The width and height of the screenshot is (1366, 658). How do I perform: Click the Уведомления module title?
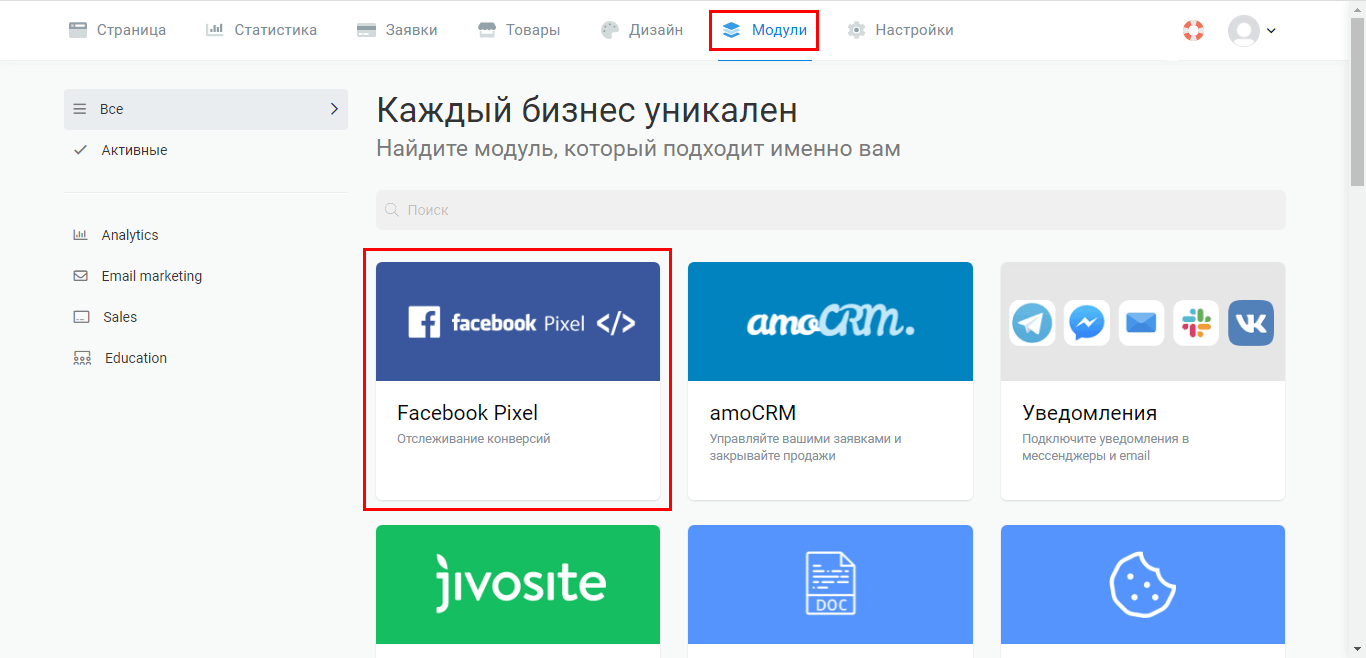[x=1090, y=413]
